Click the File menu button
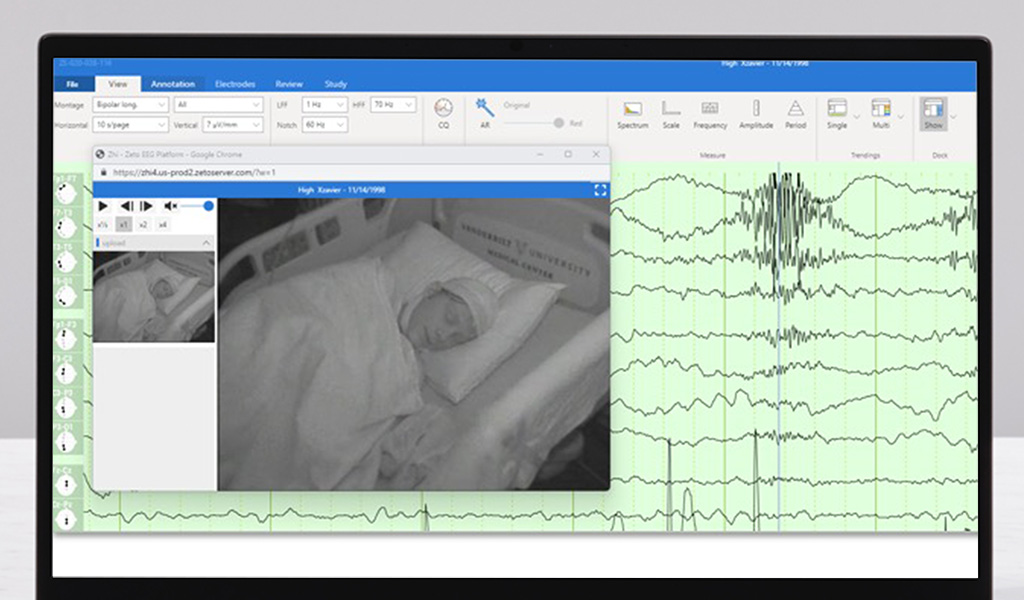The width and height of the screenshot is (1024, 600). [x=73, y=84]
